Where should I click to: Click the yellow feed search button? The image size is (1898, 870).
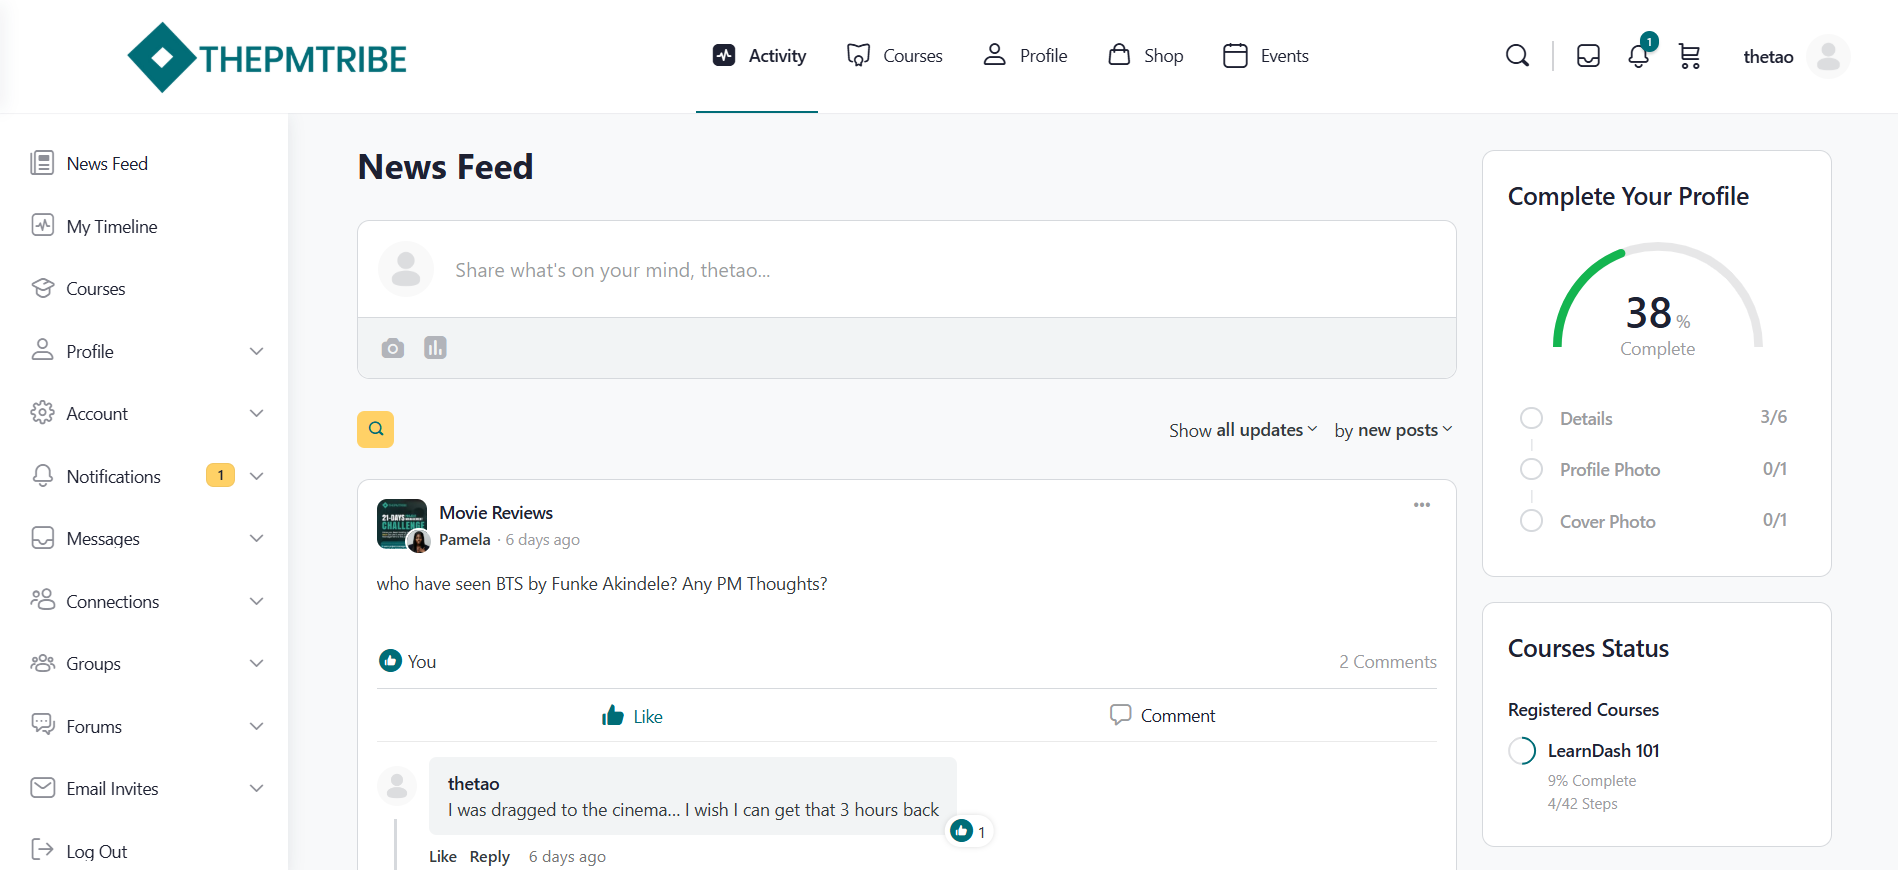(x=376, y=429)
